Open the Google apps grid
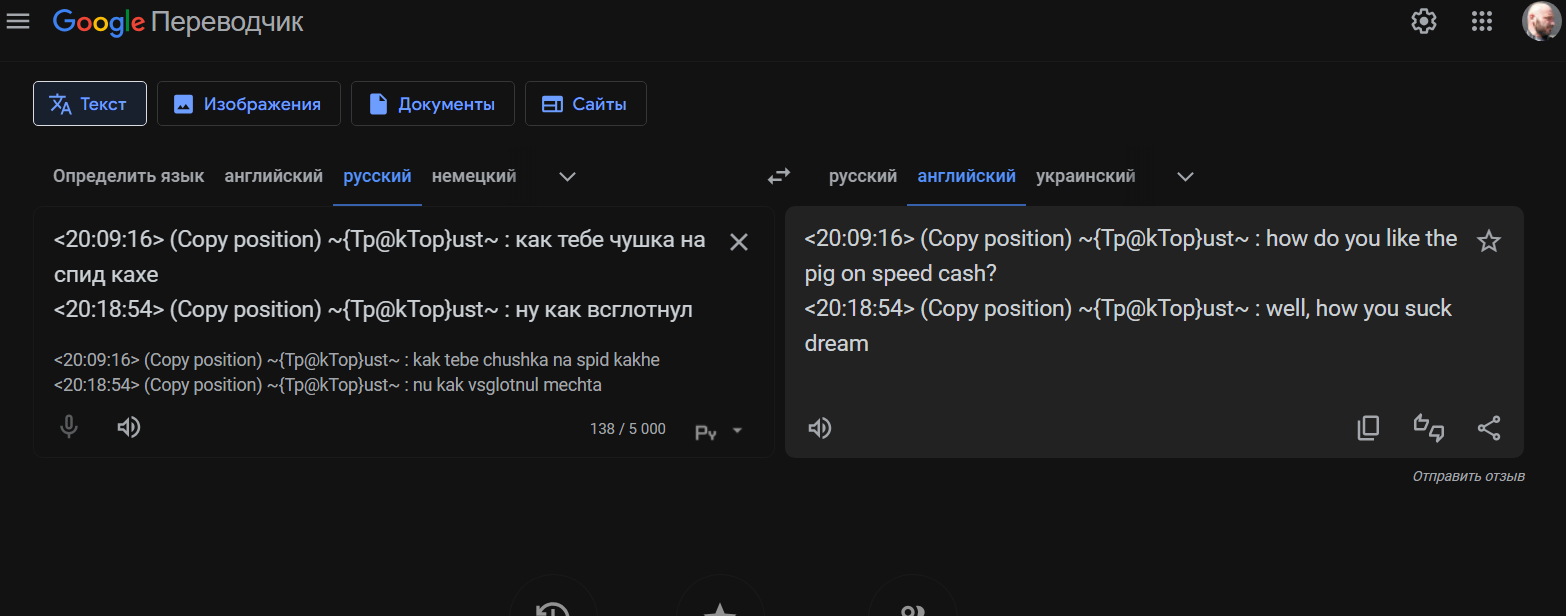The width and height of the screenshot is (1566, 616). click(x=1481, y=21)
